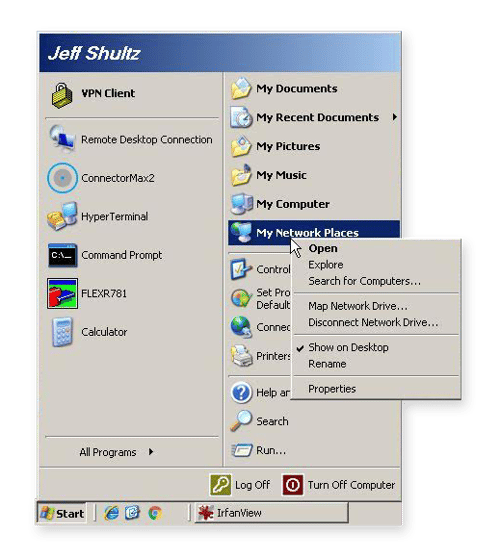This screenshot has height=558, width=500.
Task: Open the My Pictures folder icon
Action: pos(241,146)
